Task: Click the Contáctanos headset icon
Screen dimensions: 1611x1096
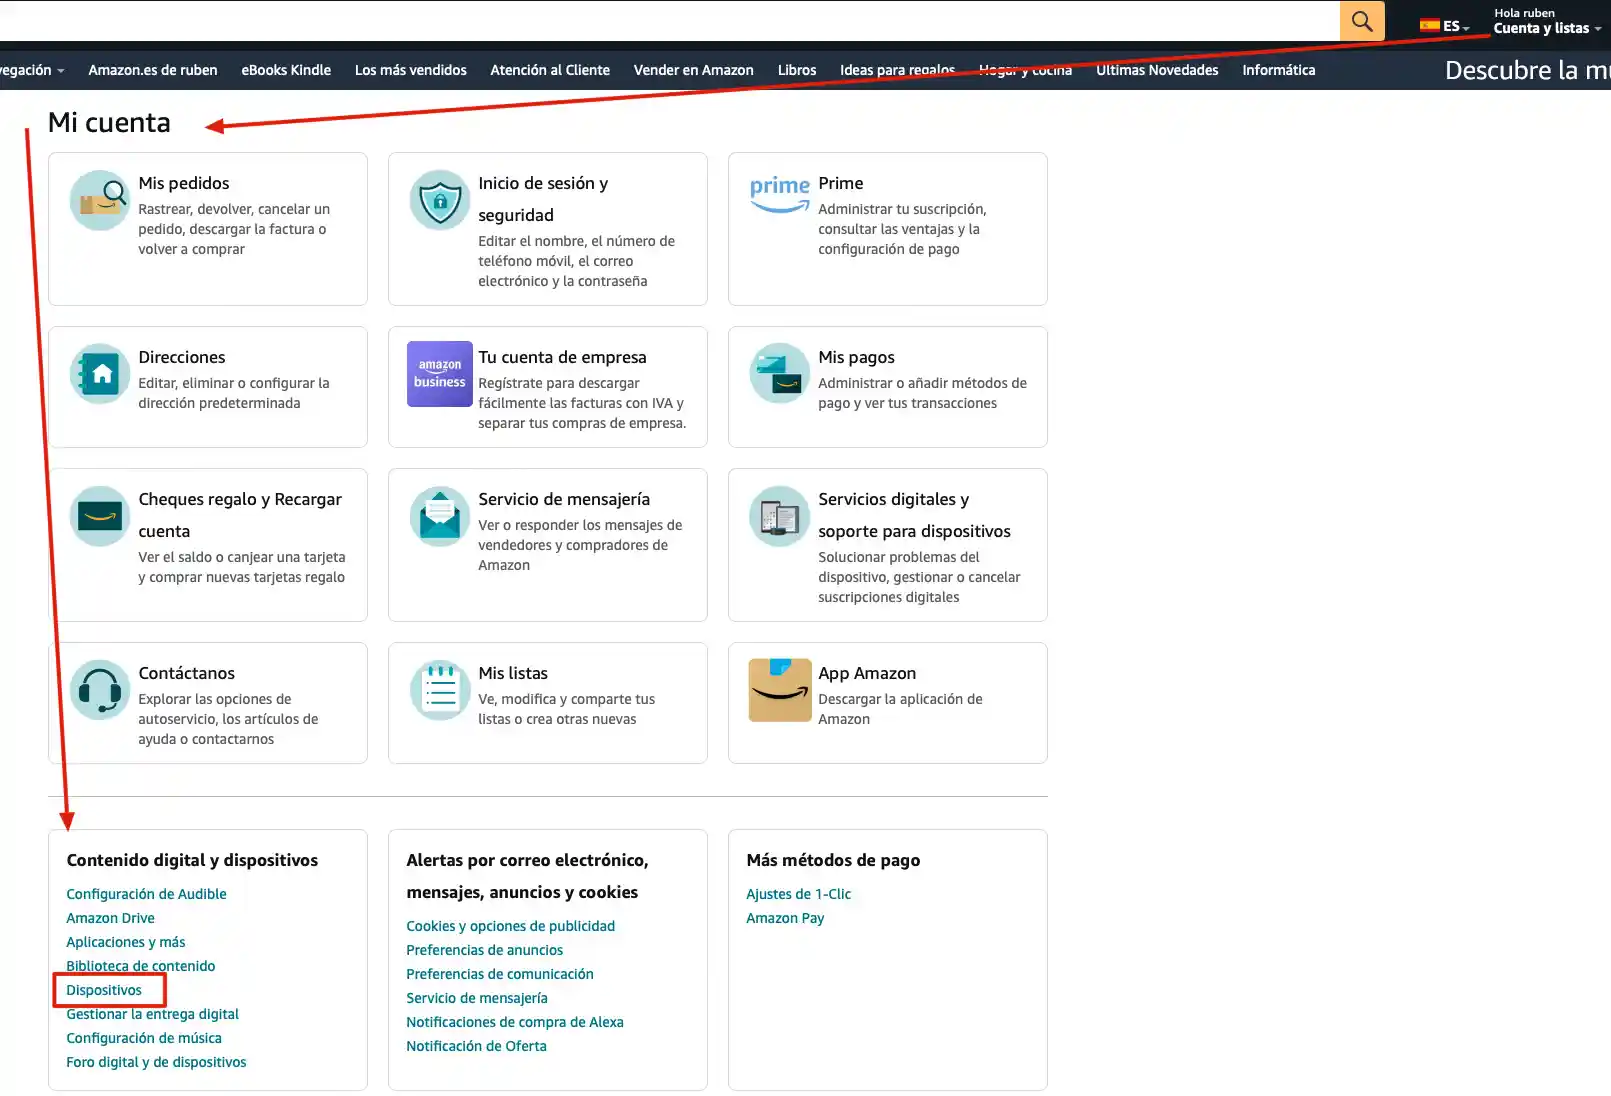Action: [100, 690]
